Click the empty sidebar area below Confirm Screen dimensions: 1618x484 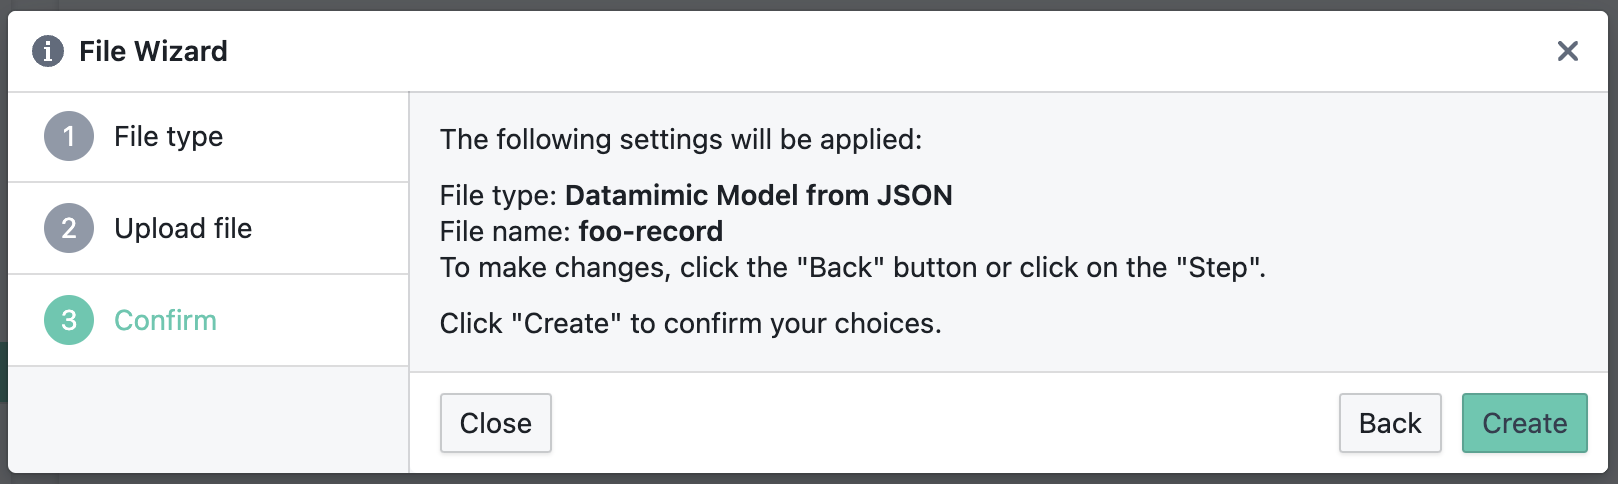pos(208,419)
